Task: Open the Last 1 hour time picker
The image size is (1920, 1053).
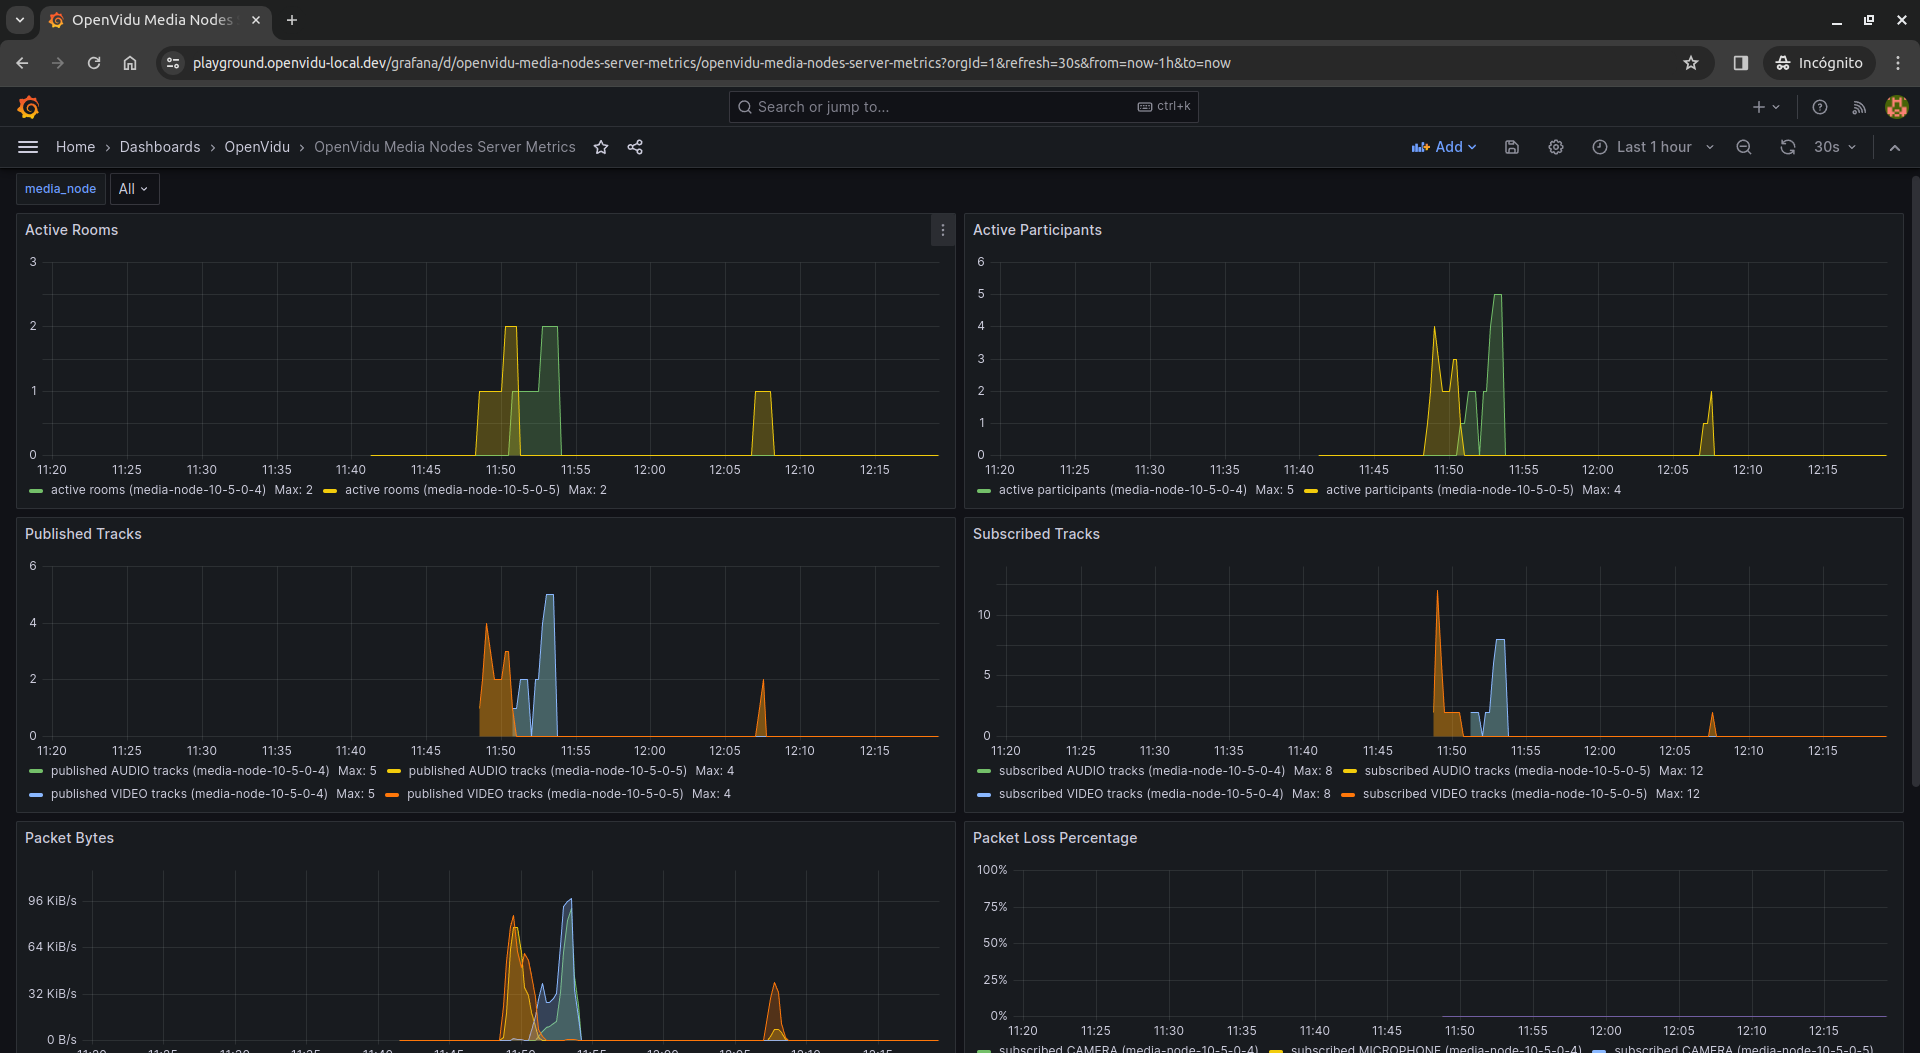Action: coord(1653,147)
